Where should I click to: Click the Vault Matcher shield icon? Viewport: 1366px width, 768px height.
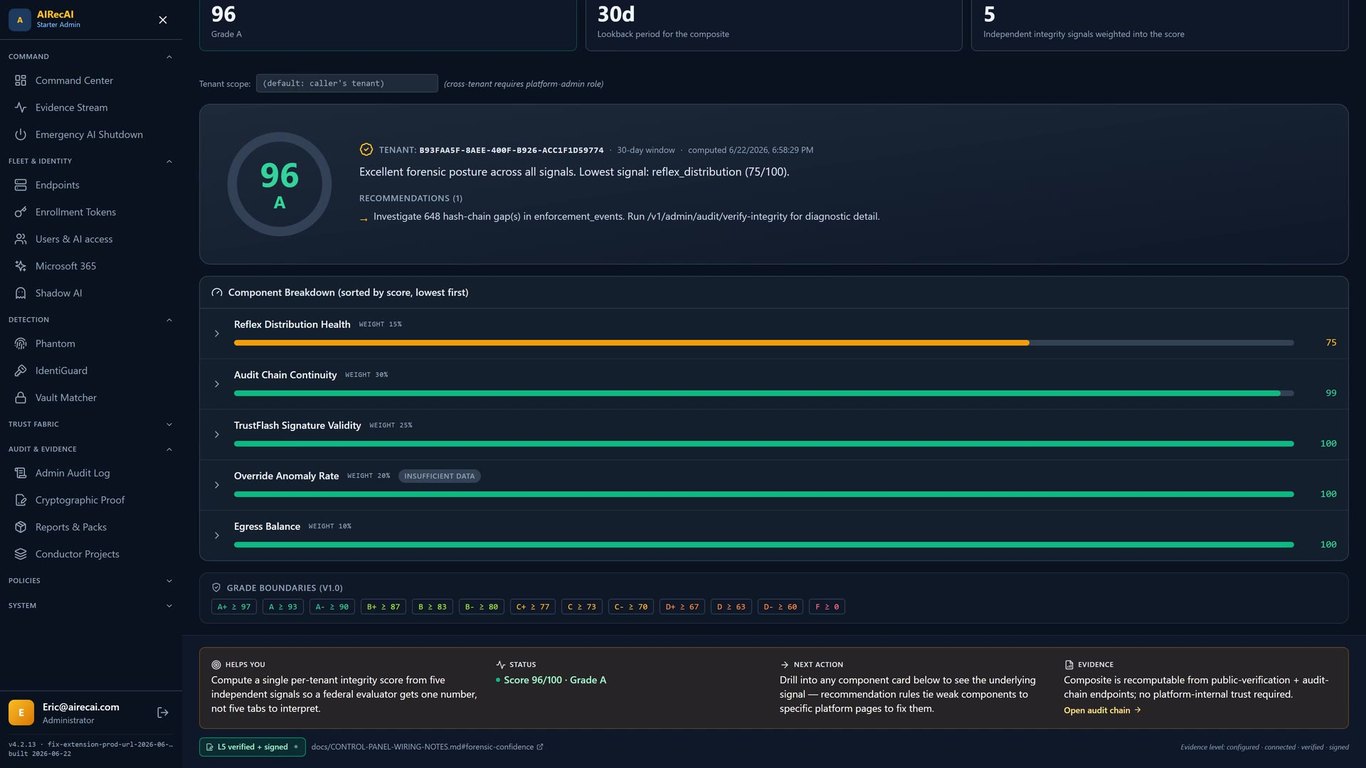coord(20,397)
